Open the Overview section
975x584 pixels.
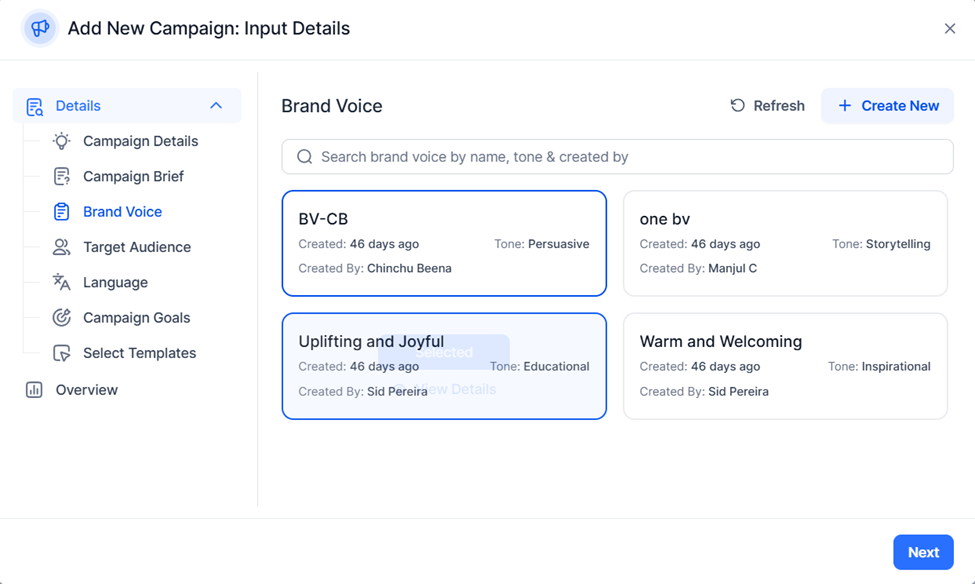click(86, 390)
